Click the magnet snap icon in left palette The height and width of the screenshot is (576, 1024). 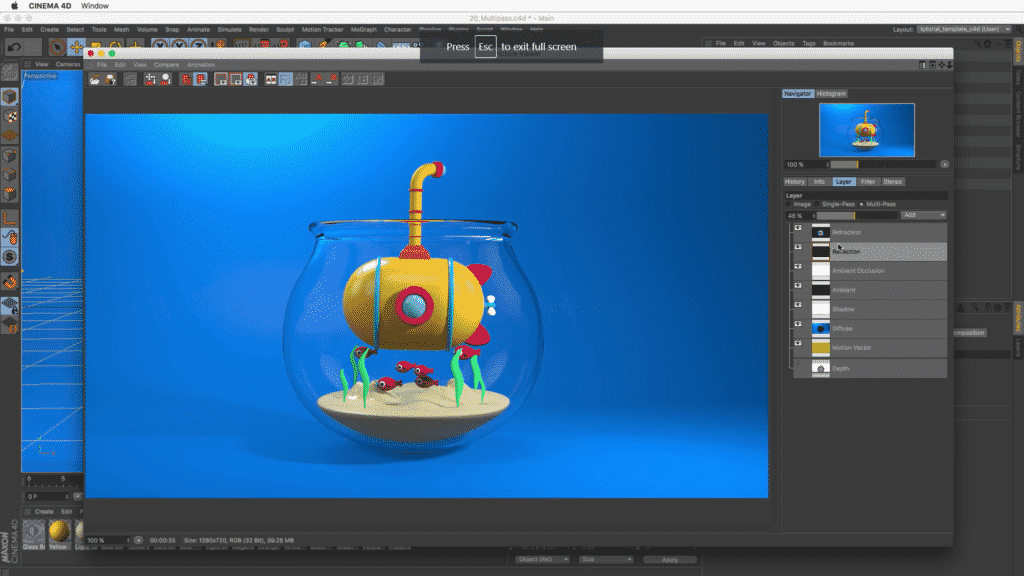pyautogui.click(x=10, y=282)
